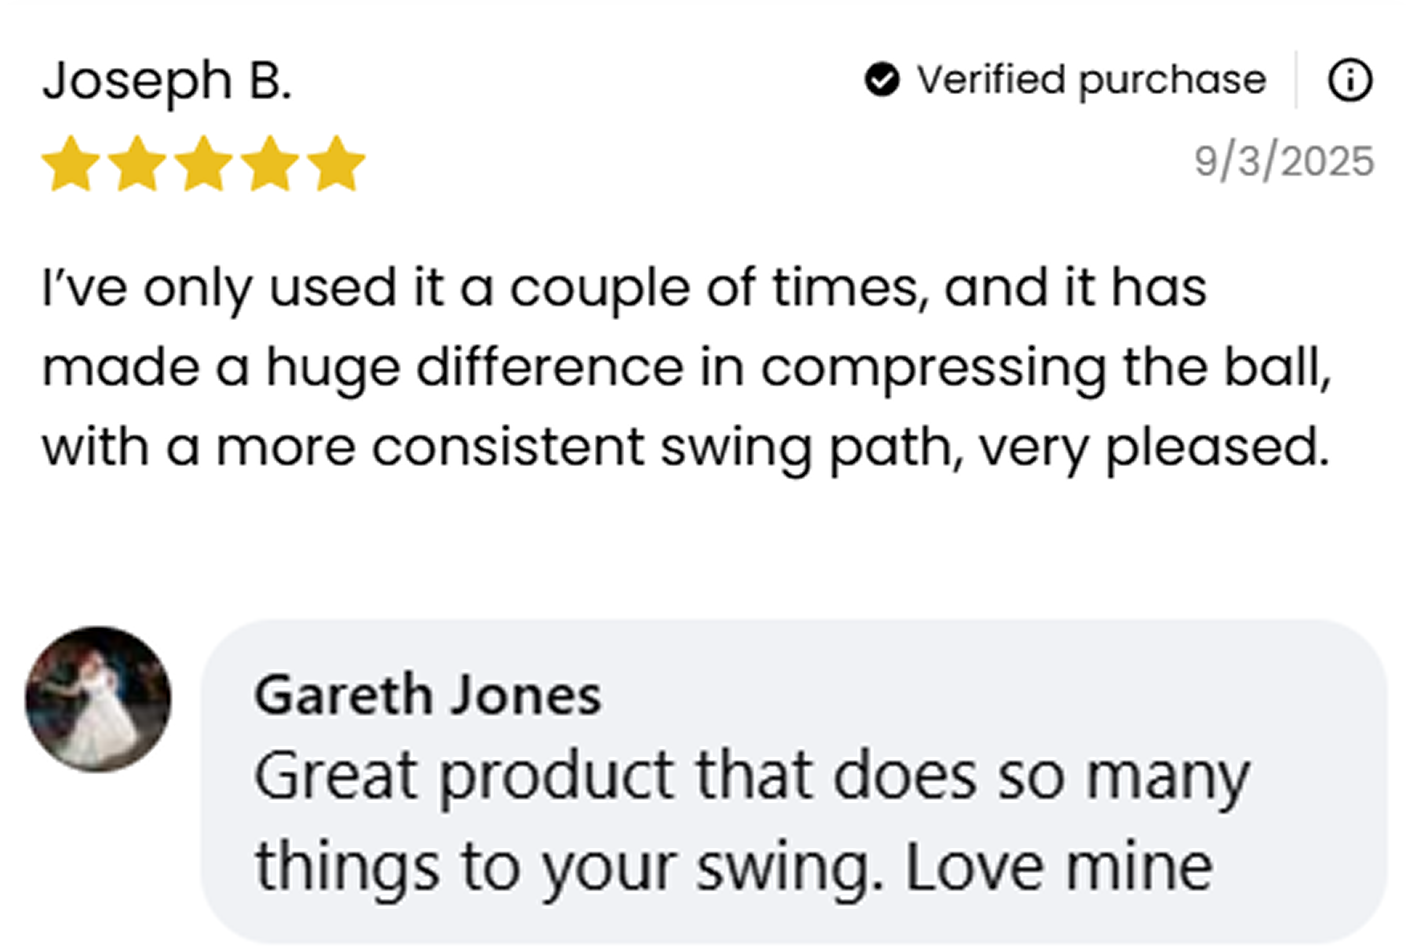Click the reviewer name Joseph B.
Image resolution: width=1413 pixels, height=948 pixels.
coord(167,81)
